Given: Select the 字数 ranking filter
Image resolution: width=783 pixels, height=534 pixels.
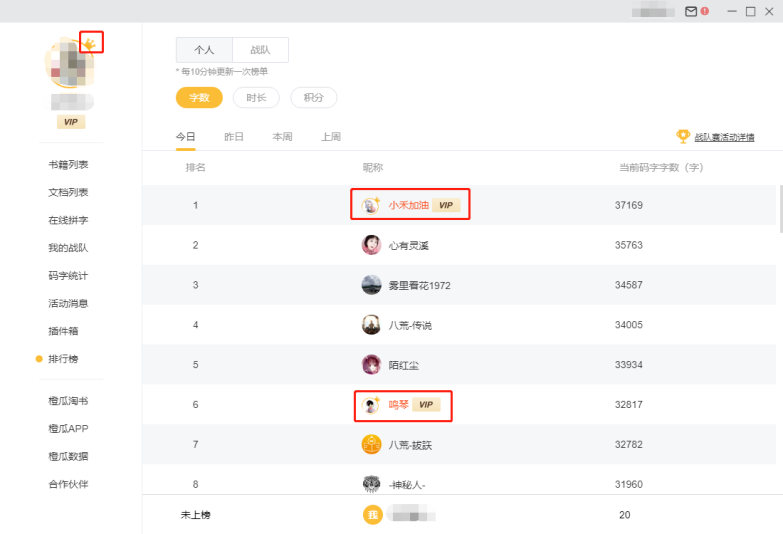Looking at the screenshot, I should 199,98.
